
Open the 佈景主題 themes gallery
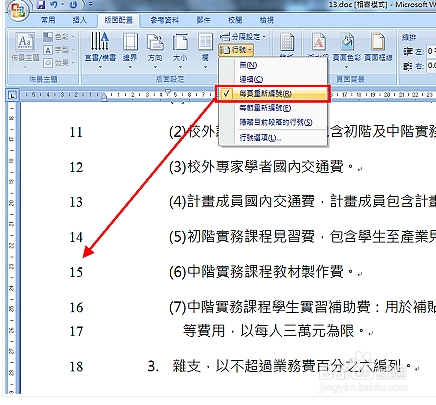click(25, 50)
